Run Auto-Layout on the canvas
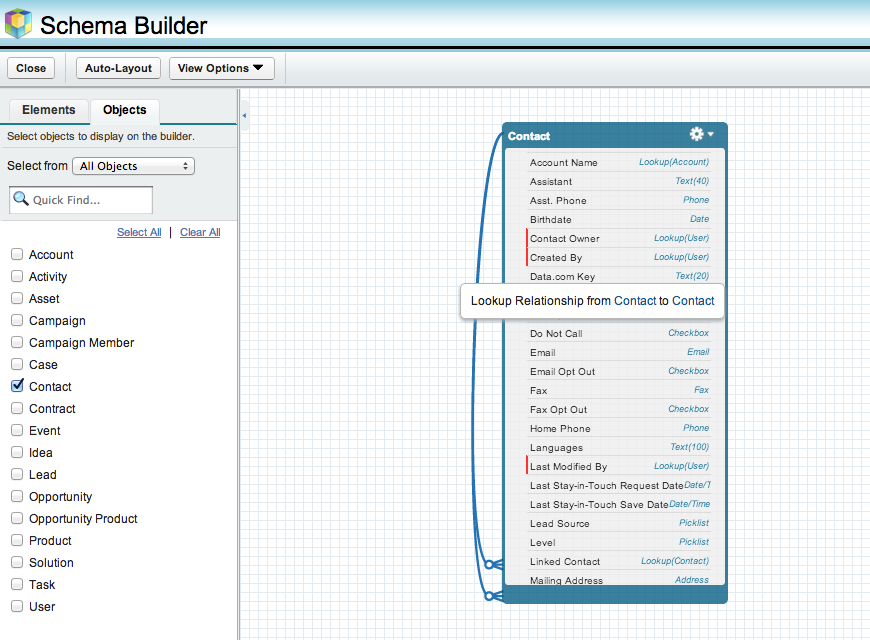870x640 pixels. (x=118, y=68)
